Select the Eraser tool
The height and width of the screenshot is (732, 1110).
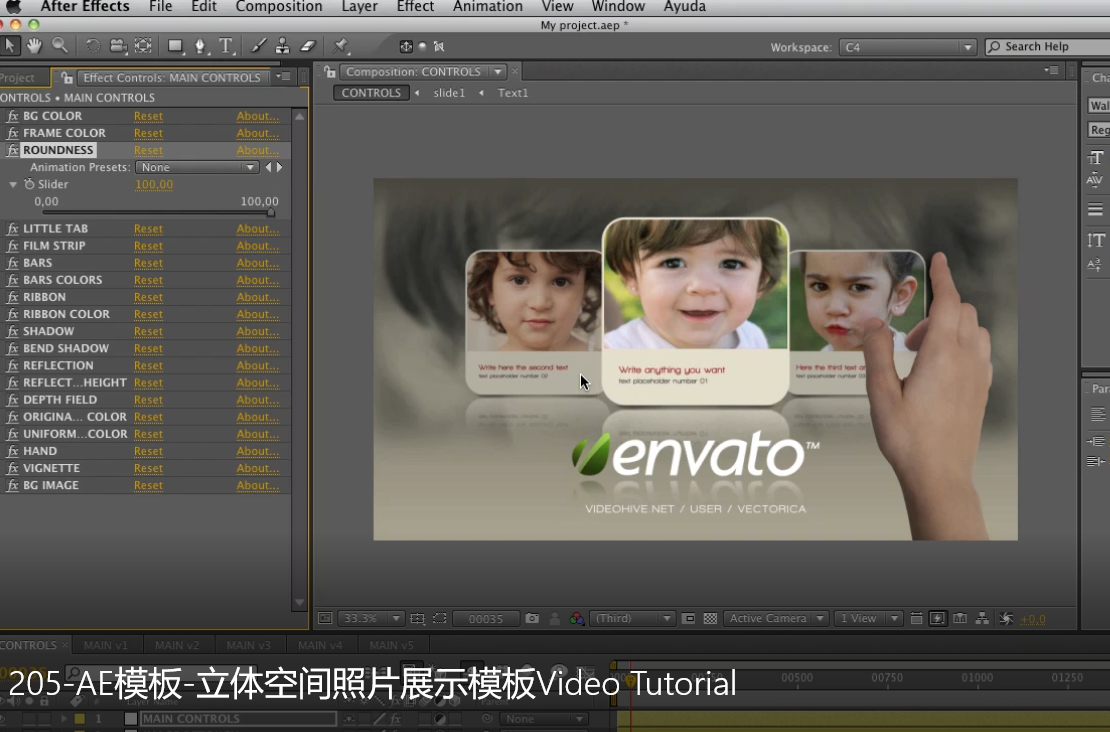[x=308, y=47]
